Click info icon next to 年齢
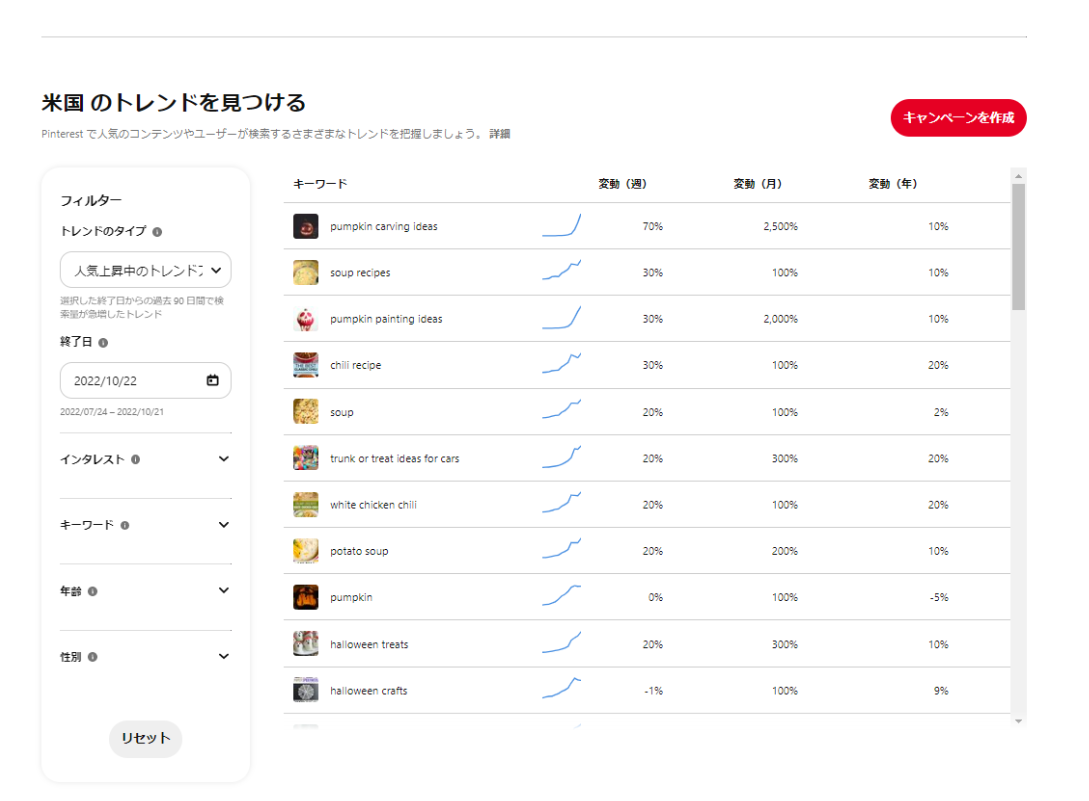The height and width of the screenshot is (801, 1089). point(92,591)
